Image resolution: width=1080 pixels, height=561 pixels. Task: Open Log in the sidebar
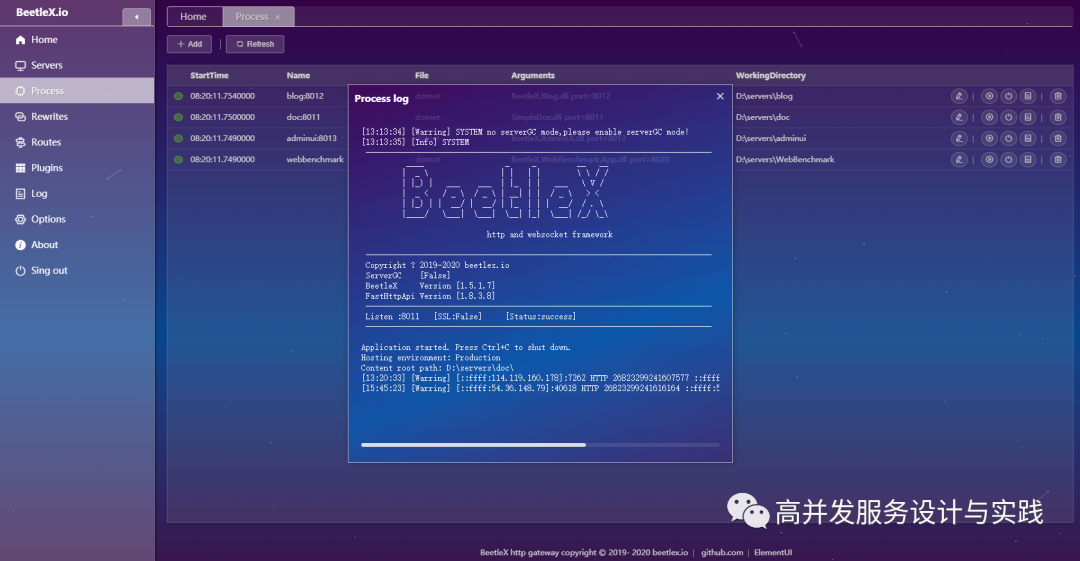(x=77, y=194)
